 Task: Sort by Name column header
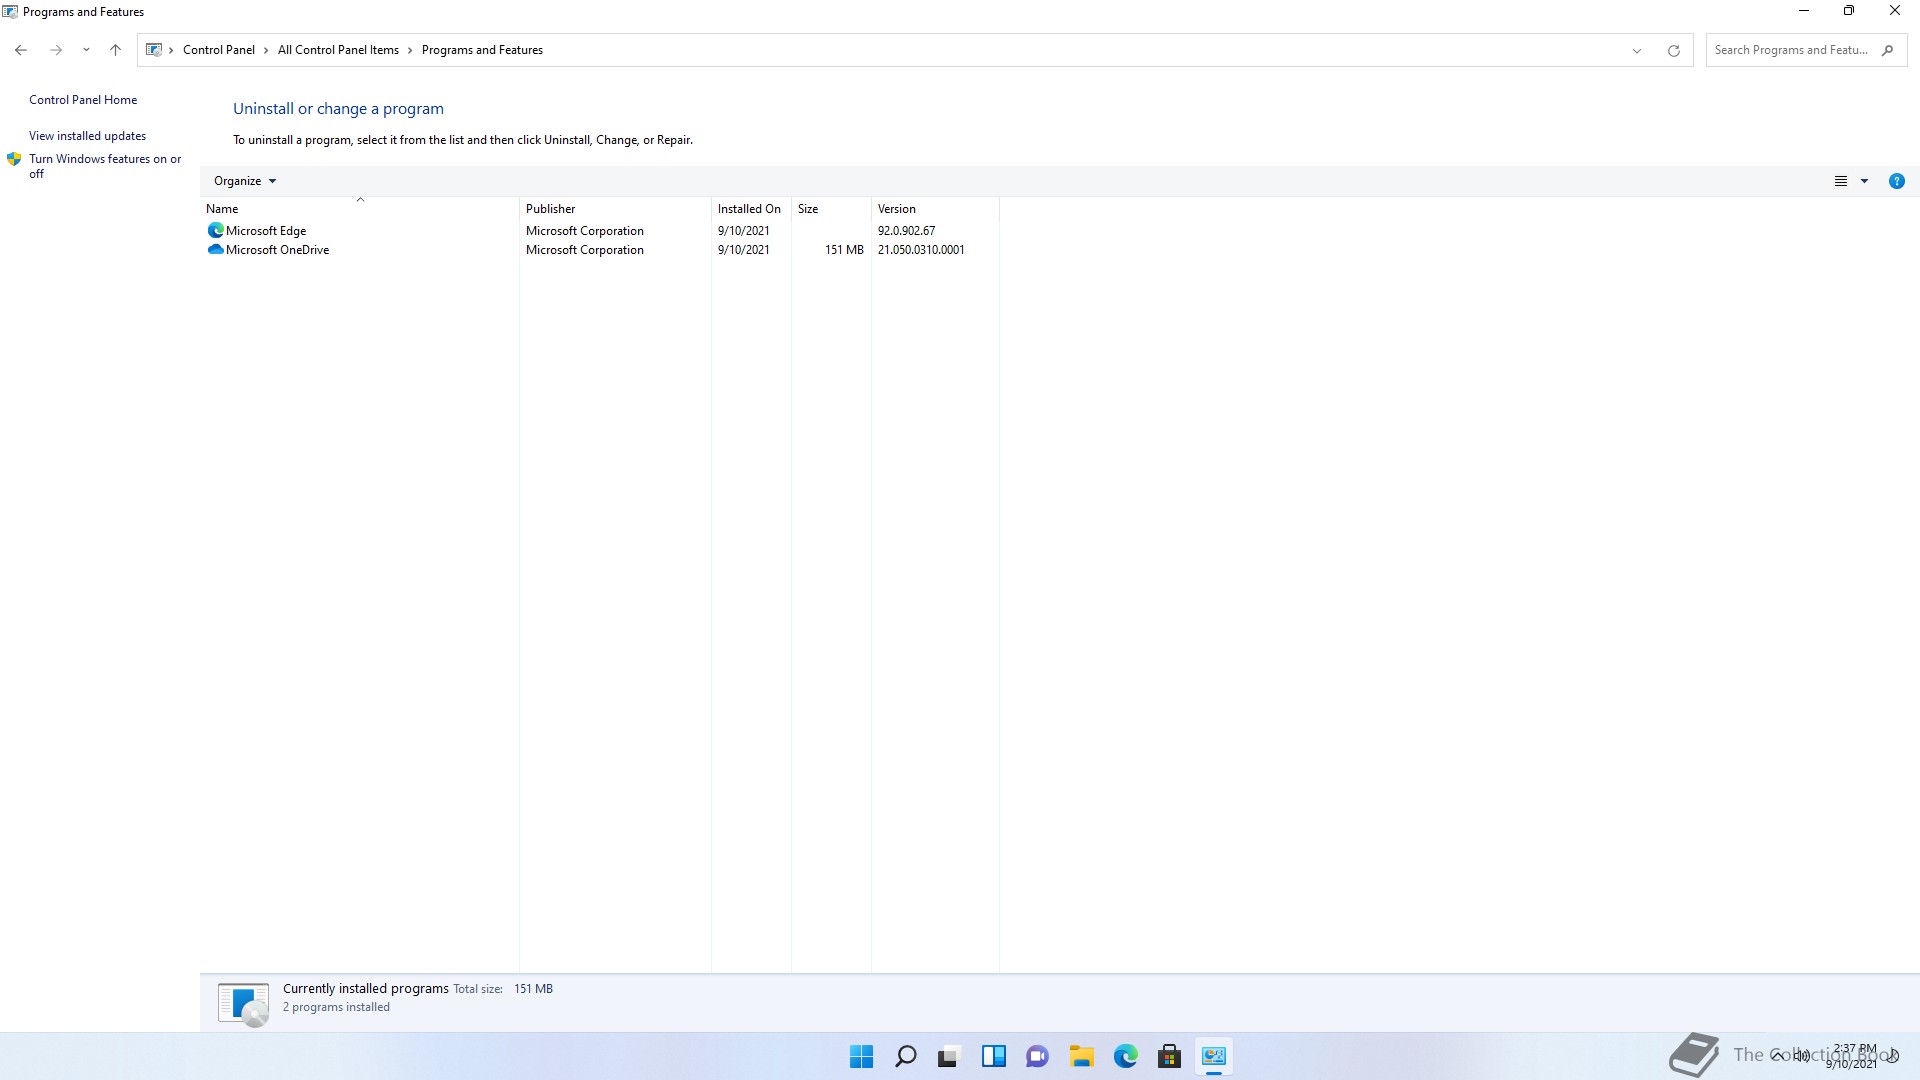(360, 209)
